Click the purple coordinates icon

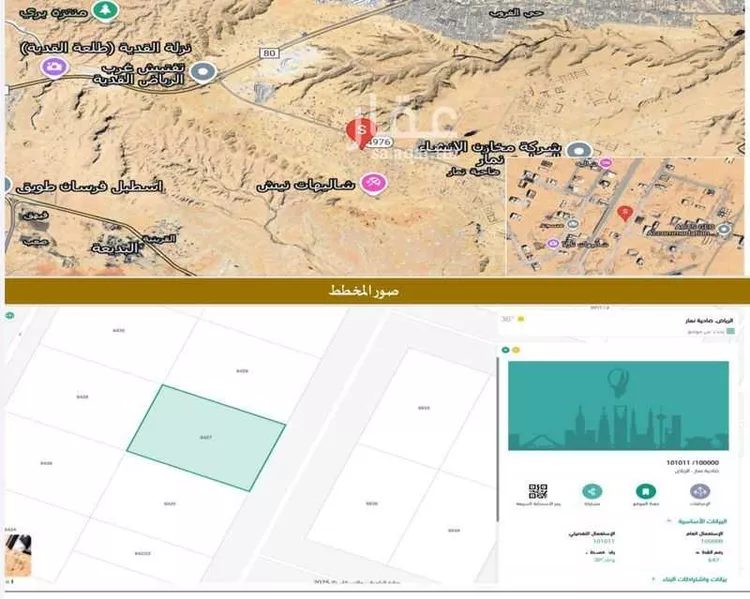pos(700,491)
